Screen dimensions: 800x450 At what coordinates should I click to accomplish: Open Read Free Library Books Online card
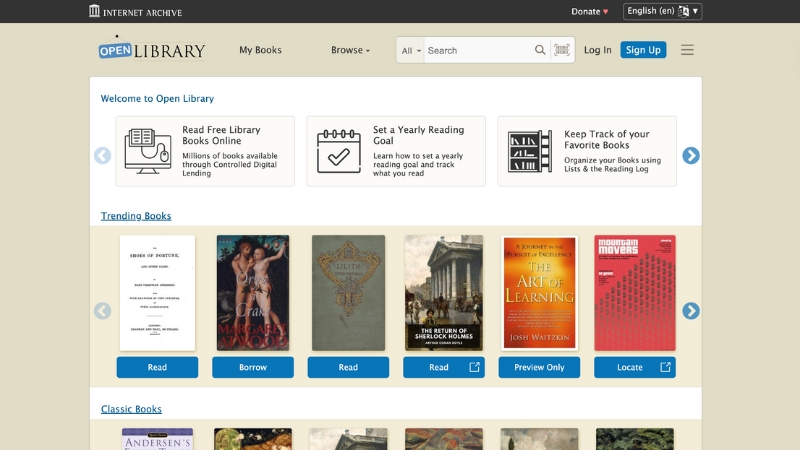tap(205, 151)
